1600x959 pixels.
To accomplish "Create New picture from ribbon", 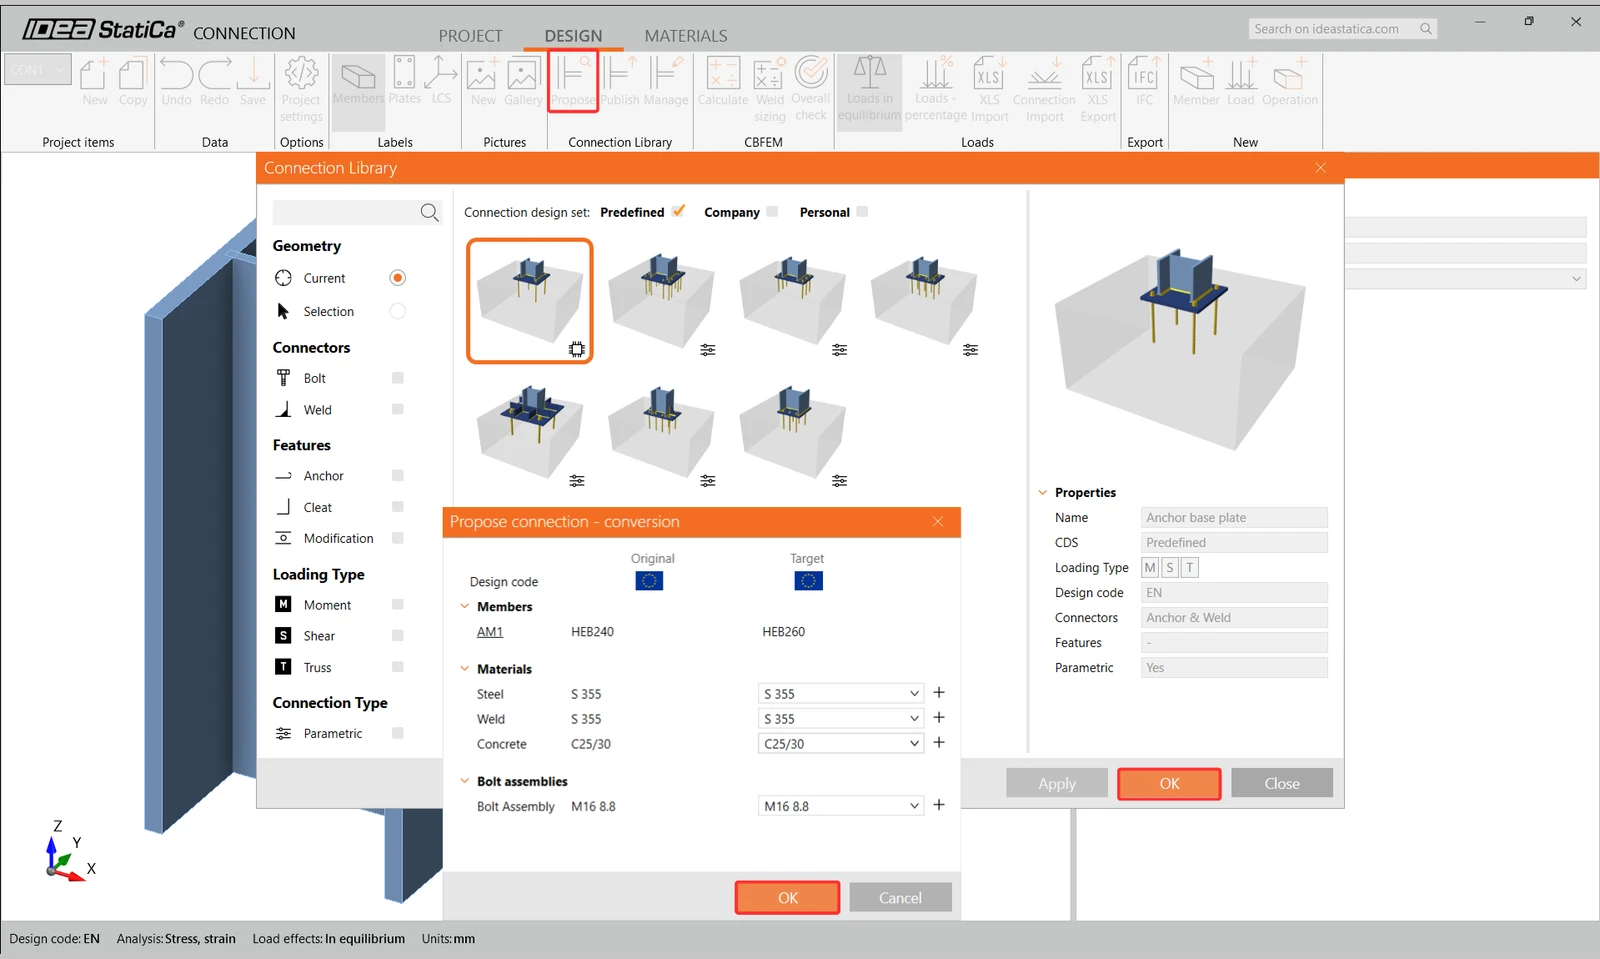I will tap(483, 82).
